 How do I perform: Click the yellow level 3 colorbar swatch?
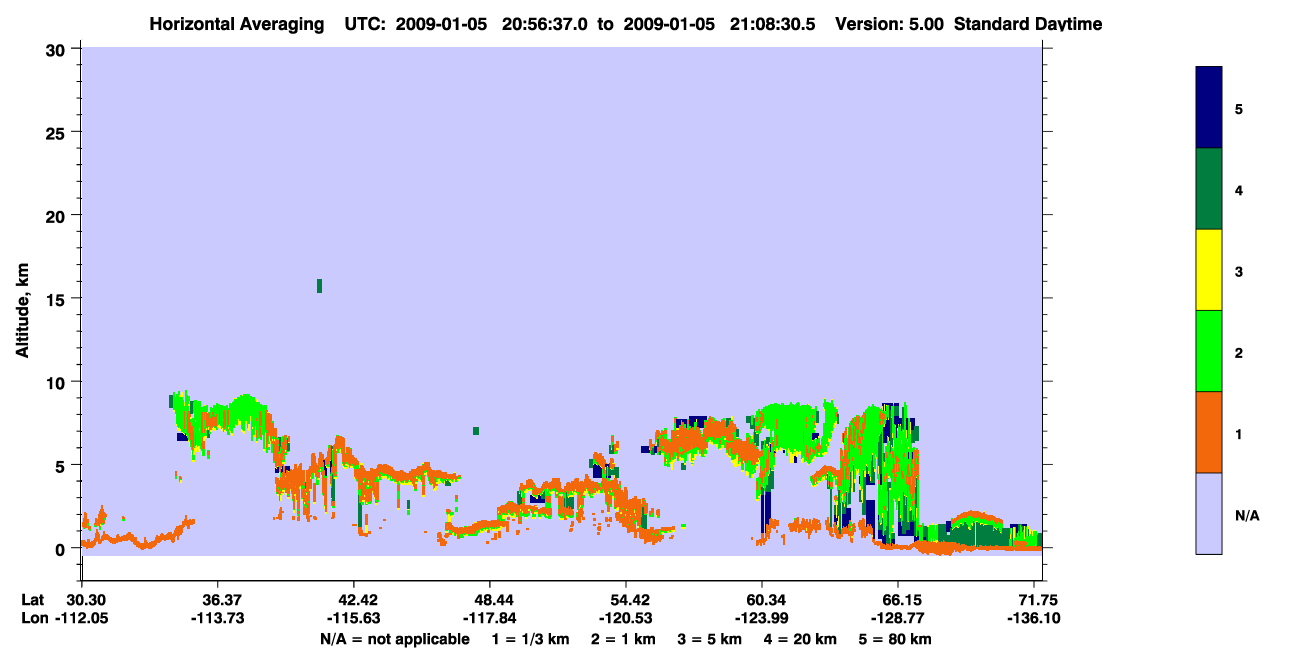pos(1209,270)
